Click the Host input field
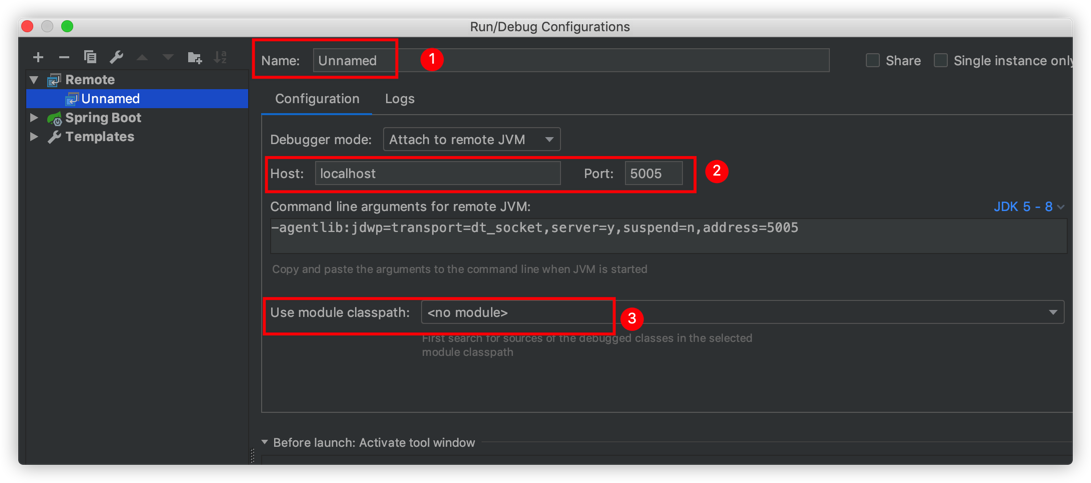The image size is (1091, 483). click(x=438, y=173)
